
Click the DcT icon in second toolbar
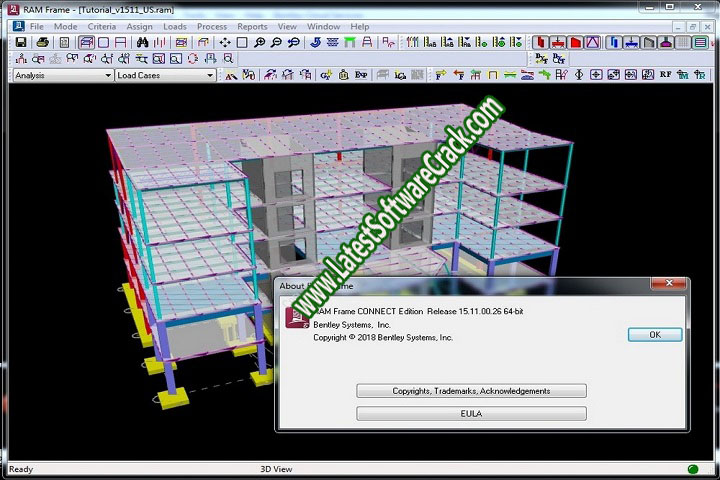[x=559, y=59]
